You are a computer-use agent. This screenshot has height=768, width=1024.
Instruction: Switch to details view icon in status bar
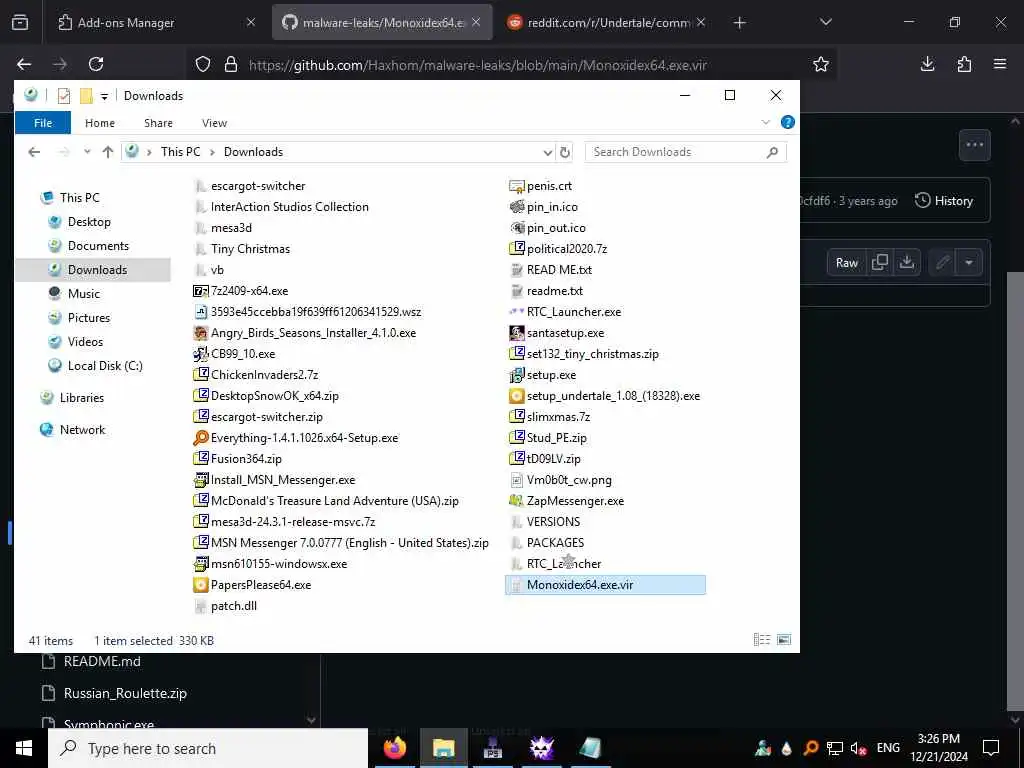761,639
